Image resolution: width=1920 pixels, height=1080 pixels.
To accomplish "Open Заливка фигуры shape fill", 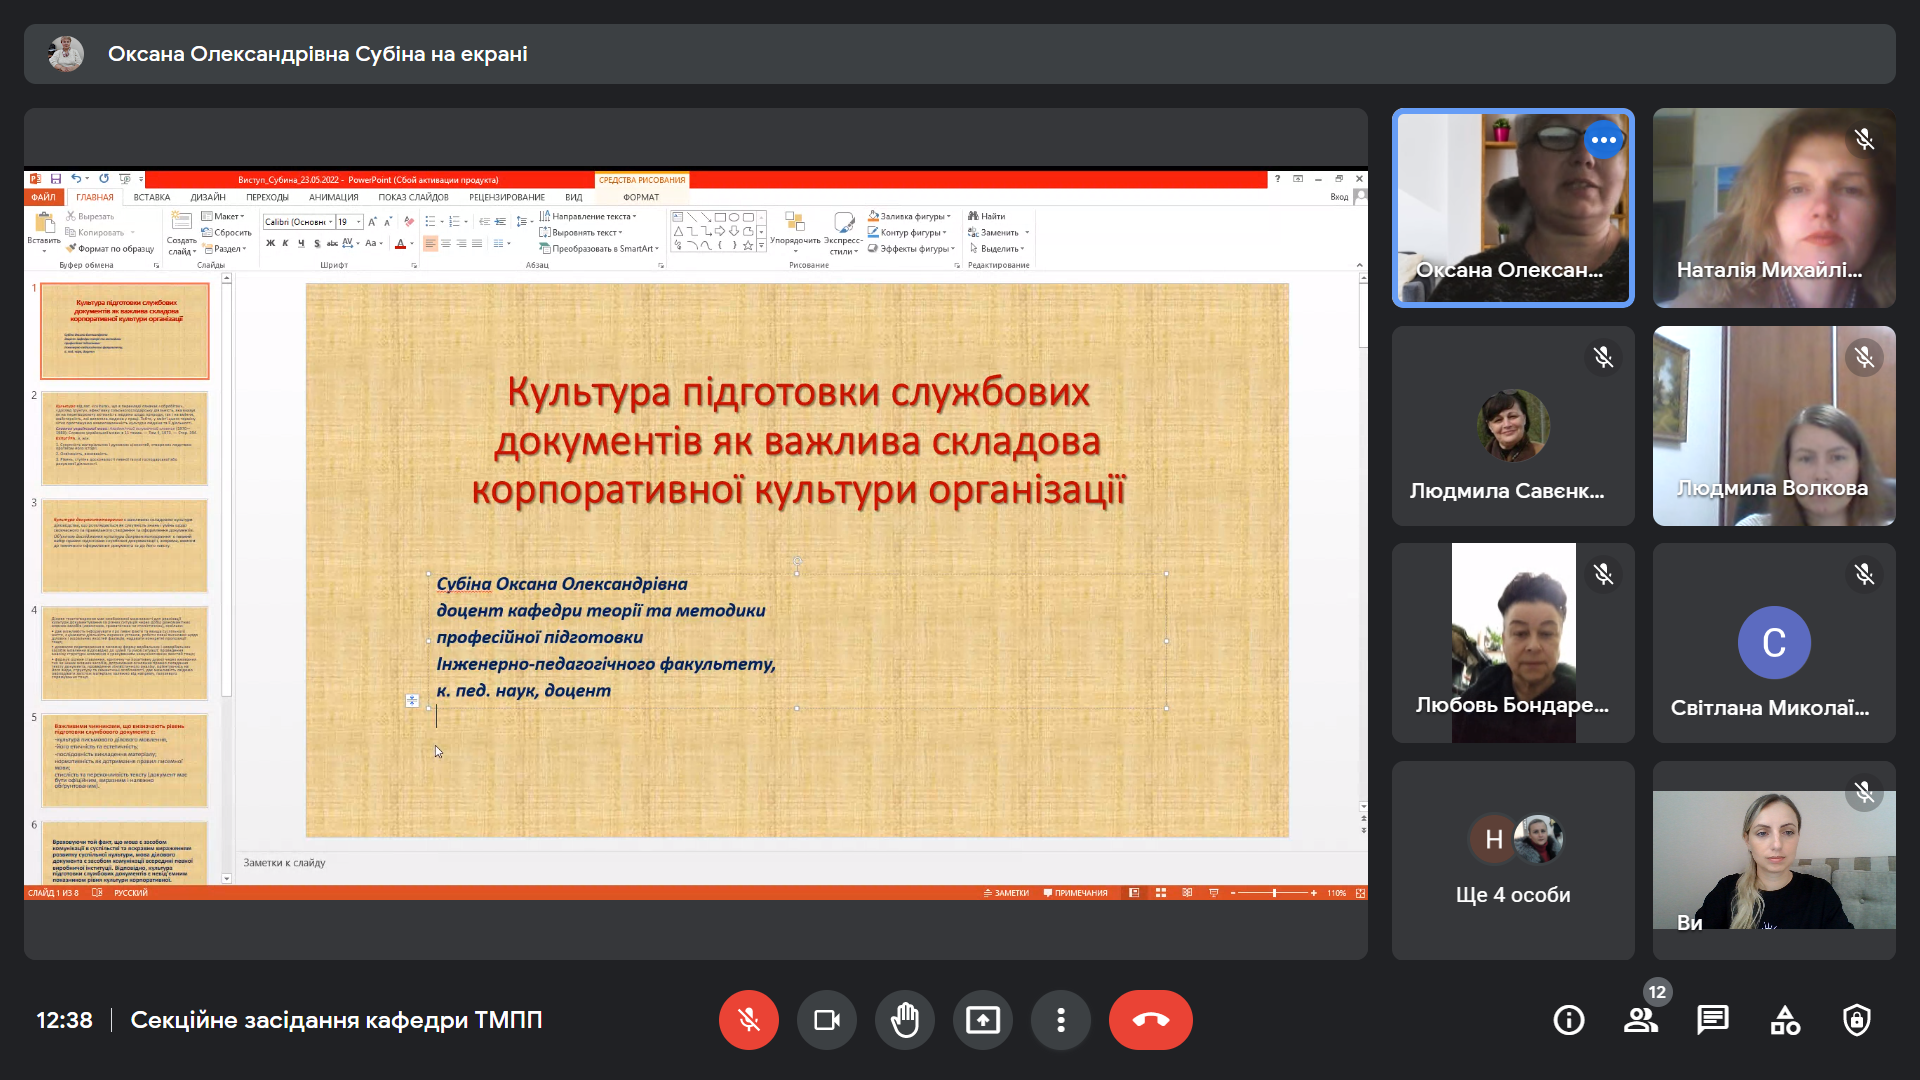I will 909,216.
